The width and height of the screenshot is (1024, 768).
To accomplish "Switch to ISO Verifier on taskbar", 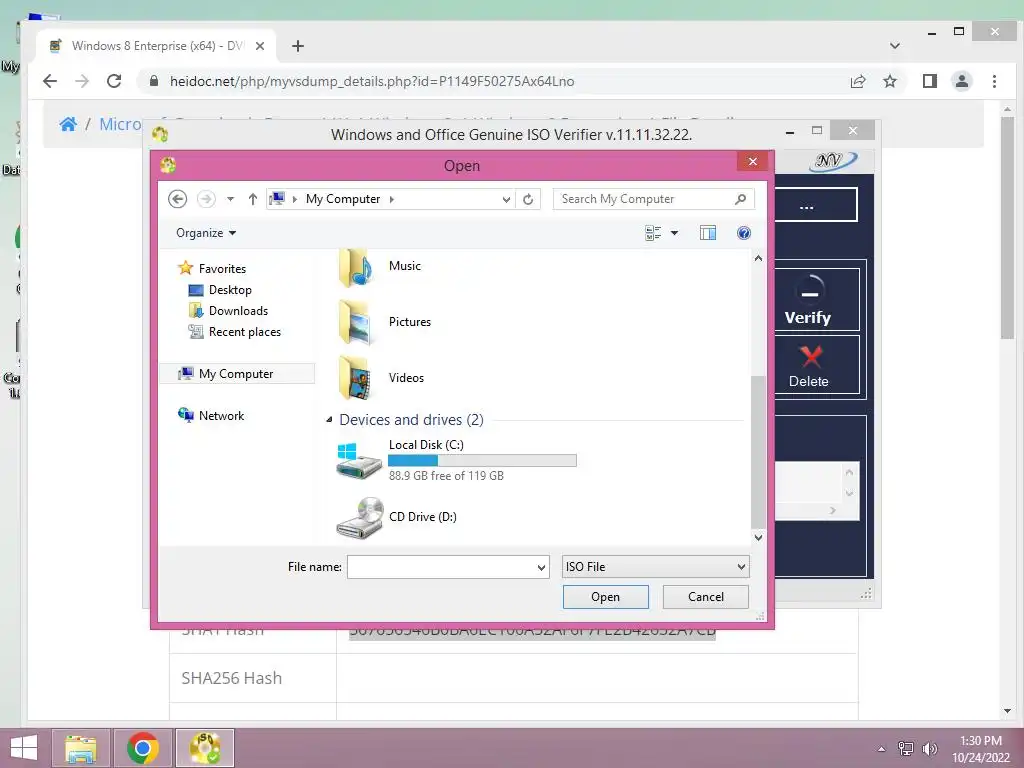I will tap(204, 748).
